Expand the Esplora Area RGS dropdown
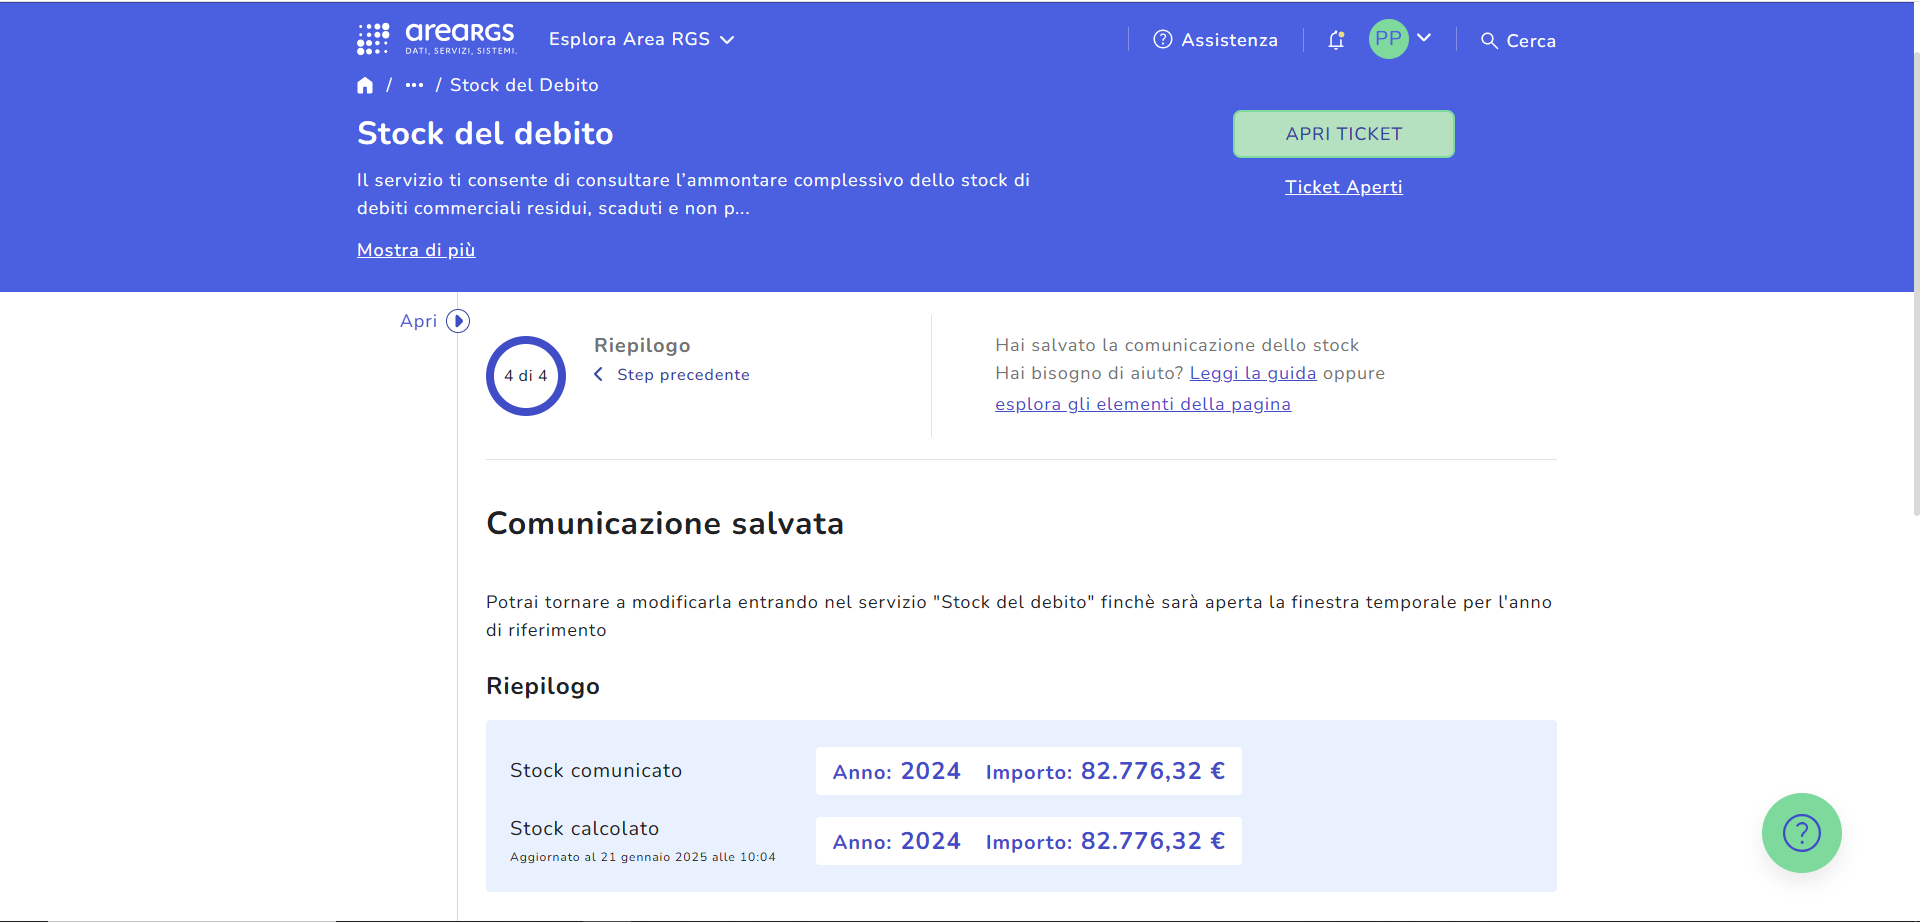 (641, 39)
